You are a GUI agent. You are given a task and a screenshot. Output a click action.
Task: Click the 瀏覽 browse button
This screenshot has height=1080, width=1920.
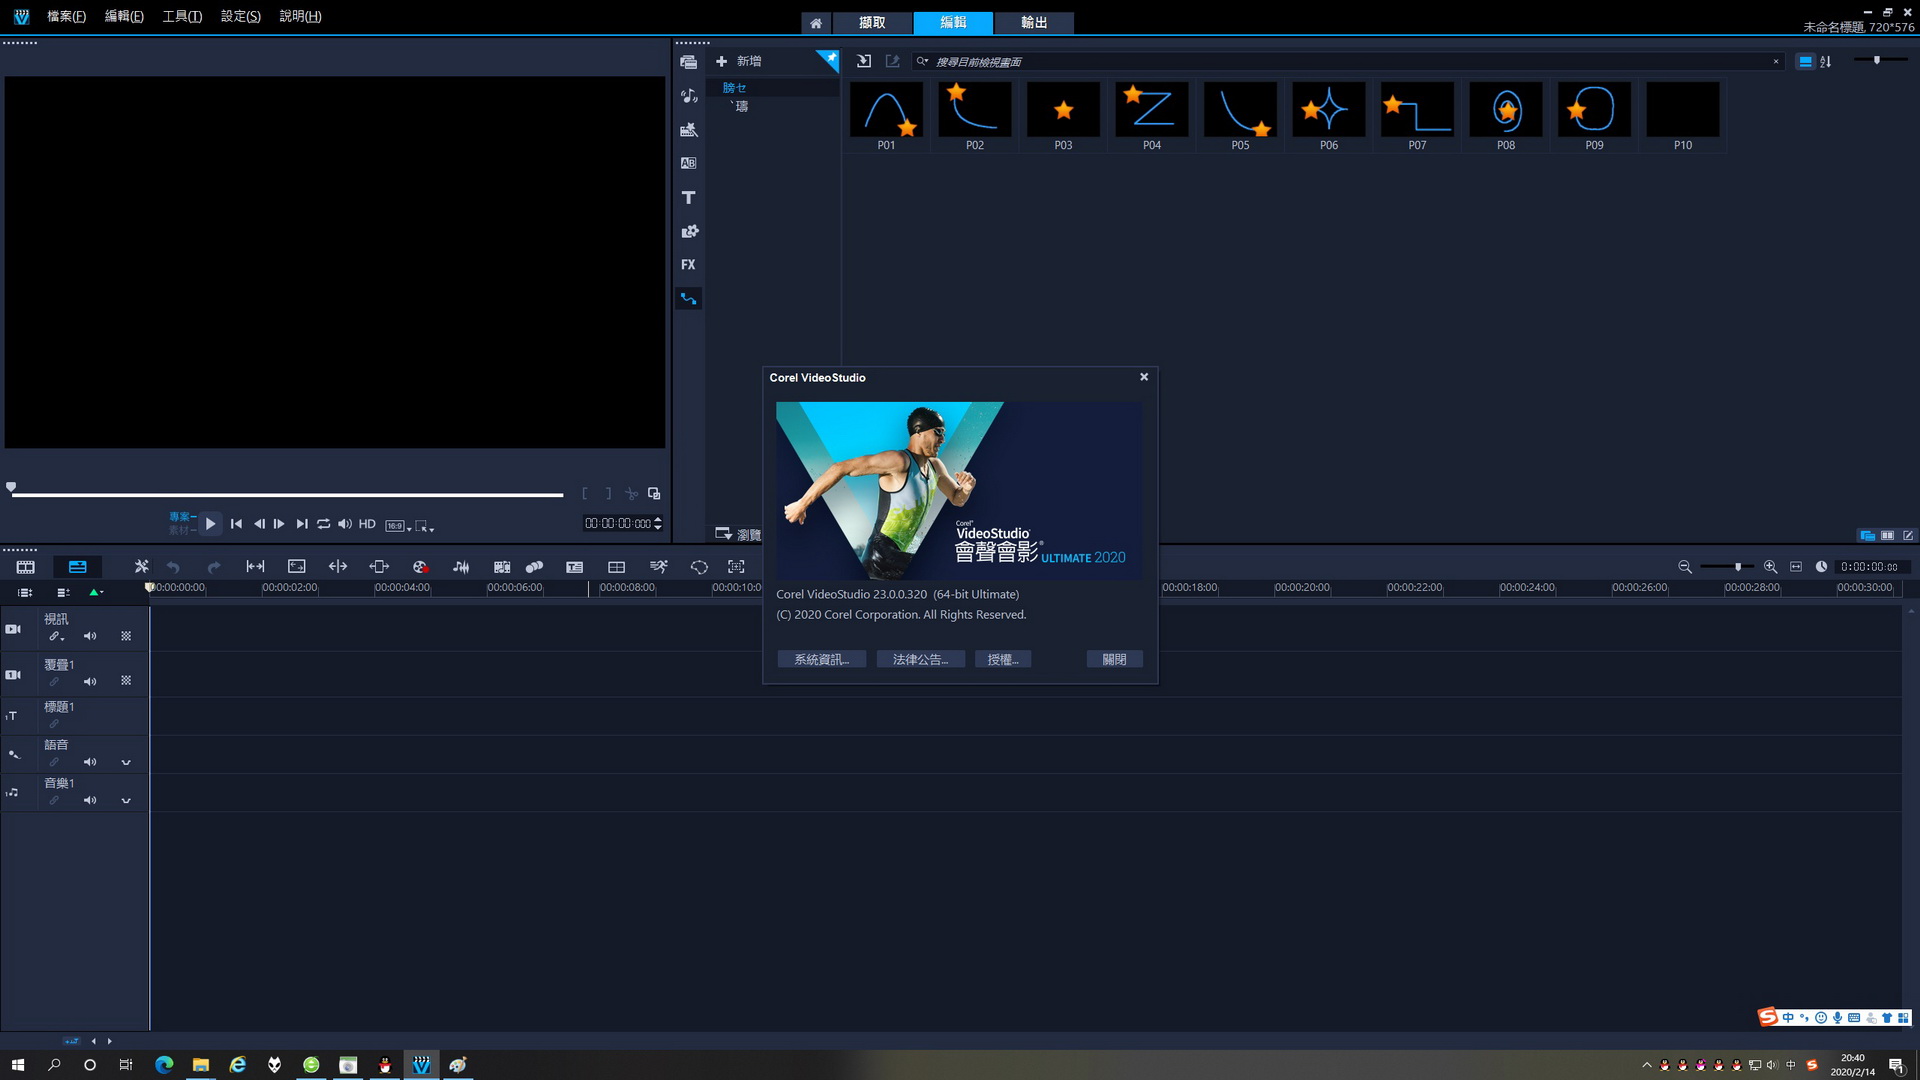point(738,535)
